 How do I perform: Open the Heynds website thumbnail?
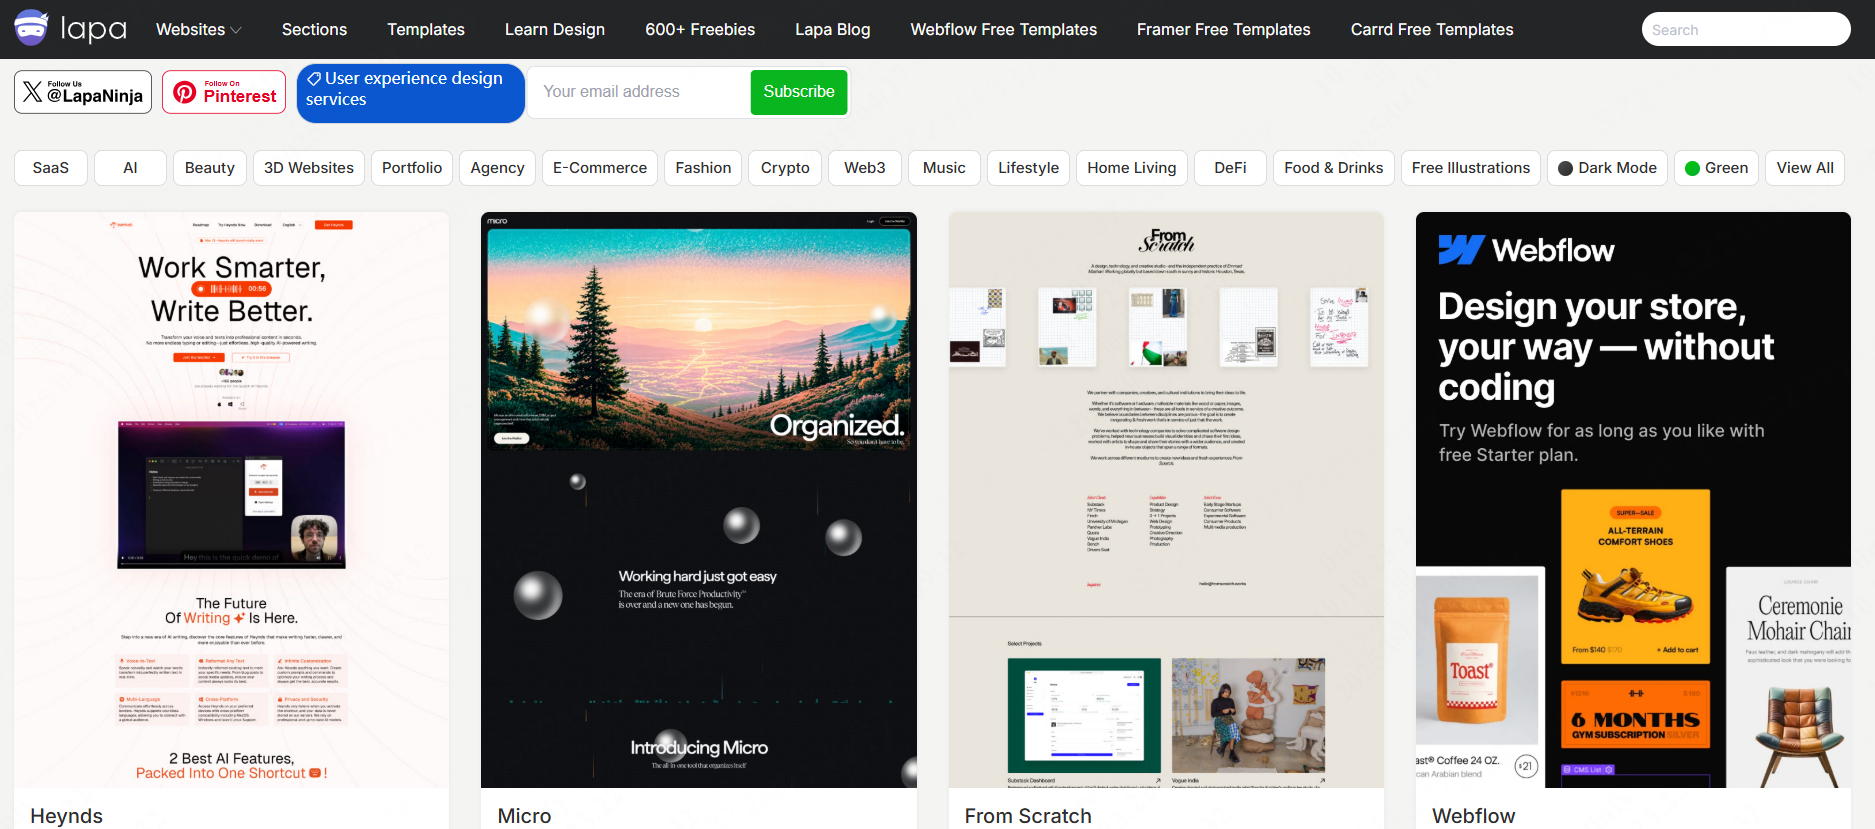pyautogui.click(x=231, y=500)
